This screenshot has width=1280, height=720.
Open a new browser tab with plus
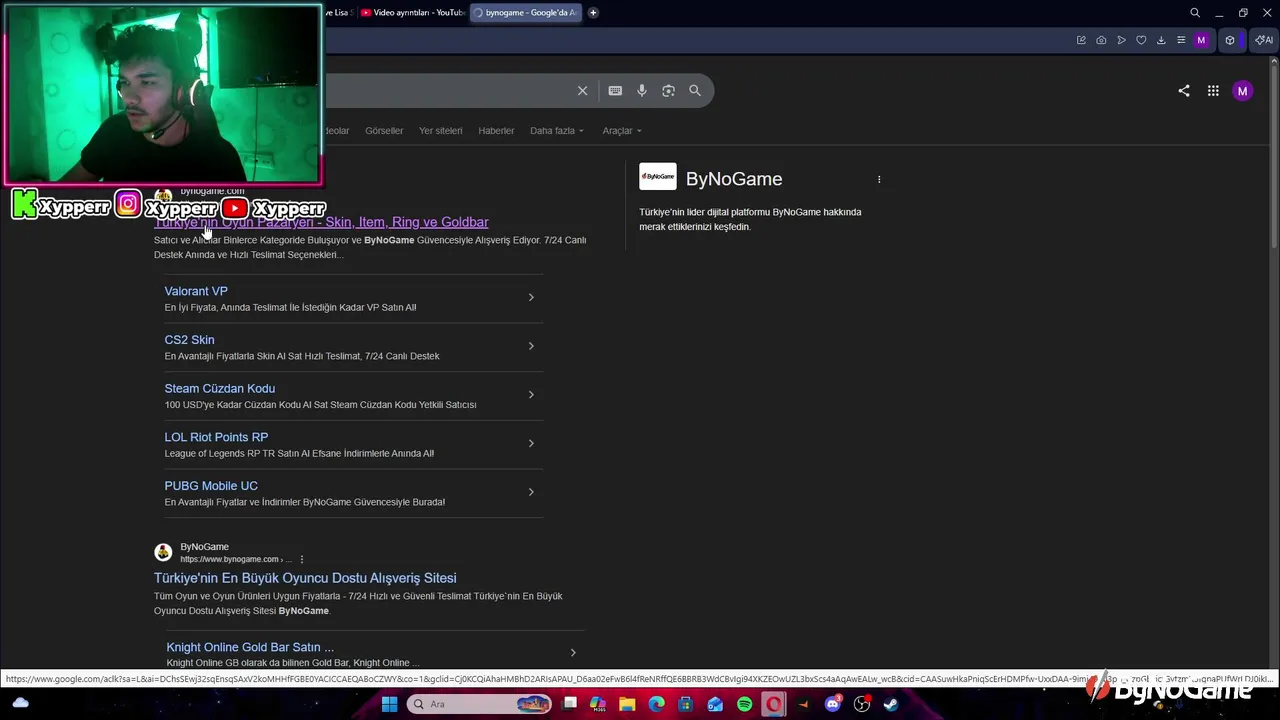[593, 13]
